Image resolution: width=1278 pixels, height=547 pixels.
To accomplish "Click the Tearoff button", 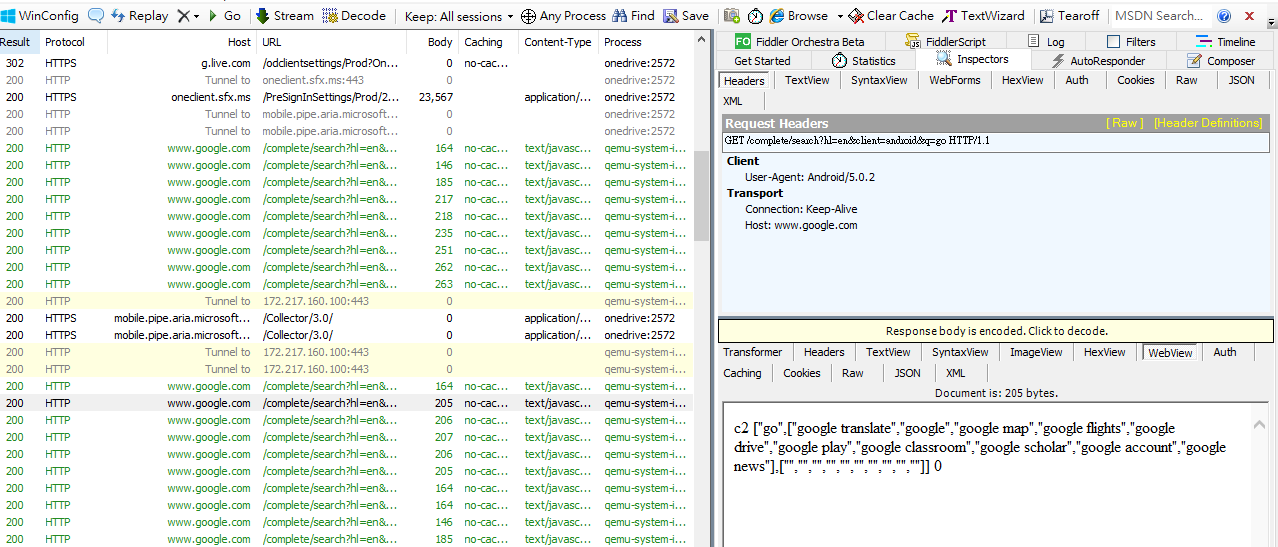I will pos(1070,16).
